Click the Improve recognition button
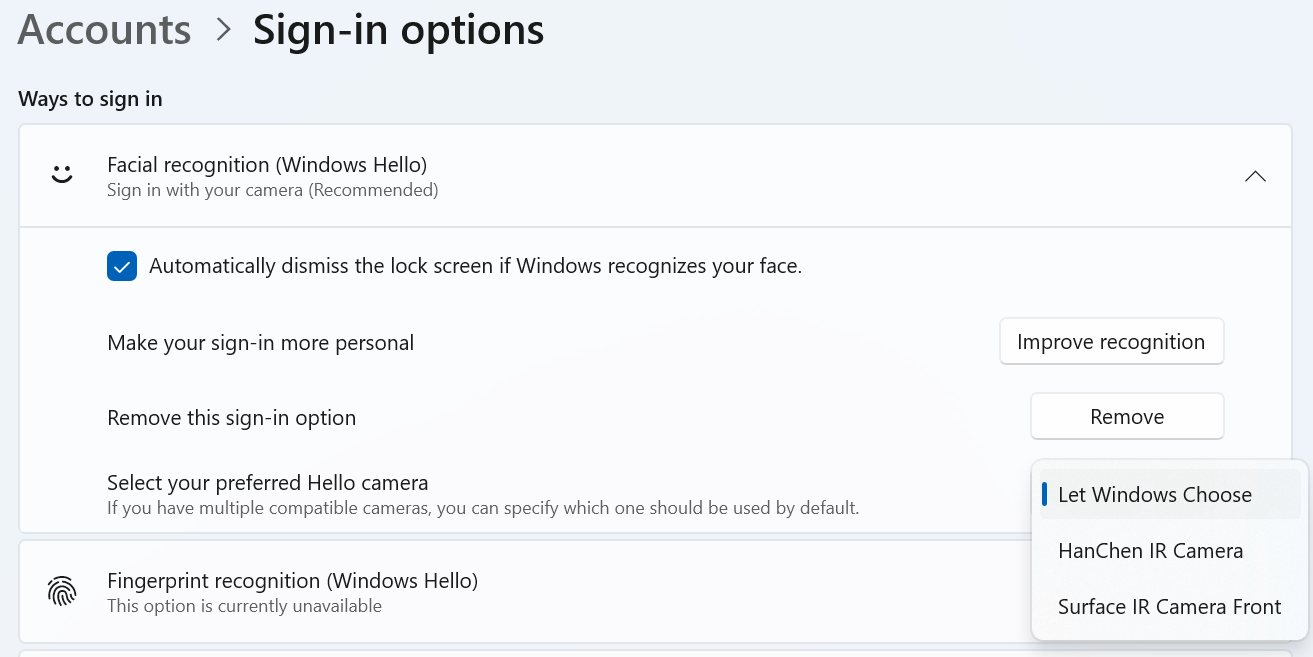The width and height of the screenshot is (1313, 657). point(1111,341)
